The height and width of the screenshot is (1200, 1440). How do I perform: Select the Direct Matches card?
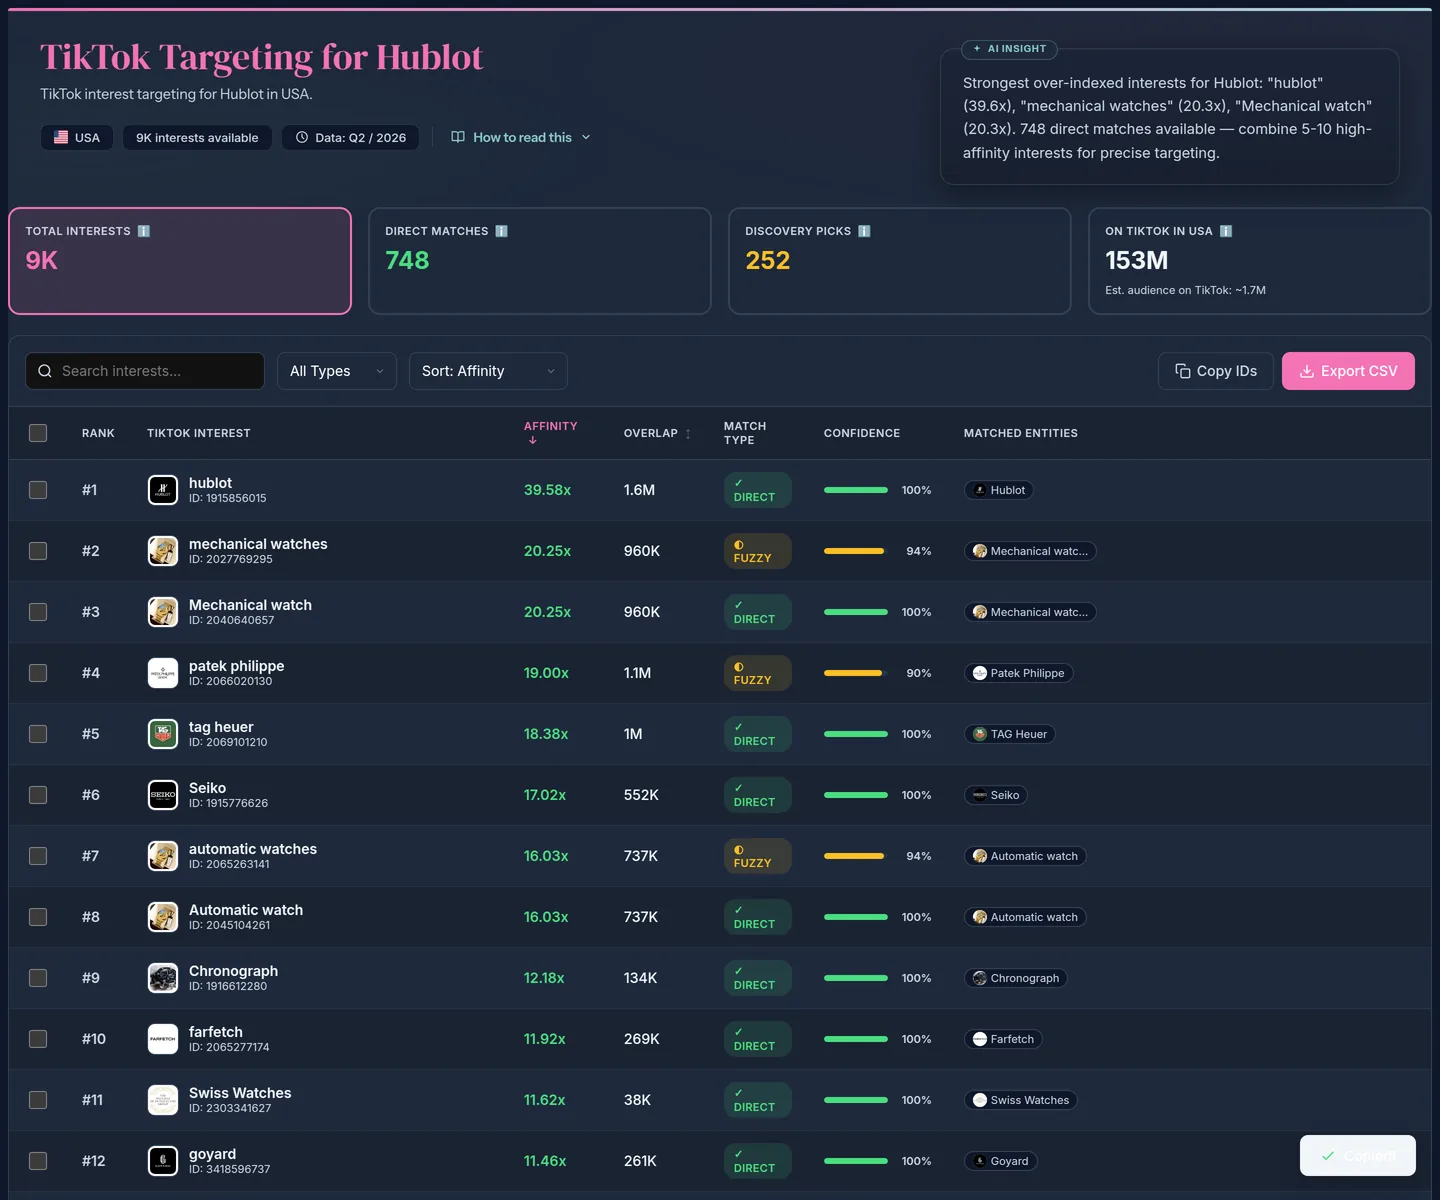coord(540,261)
